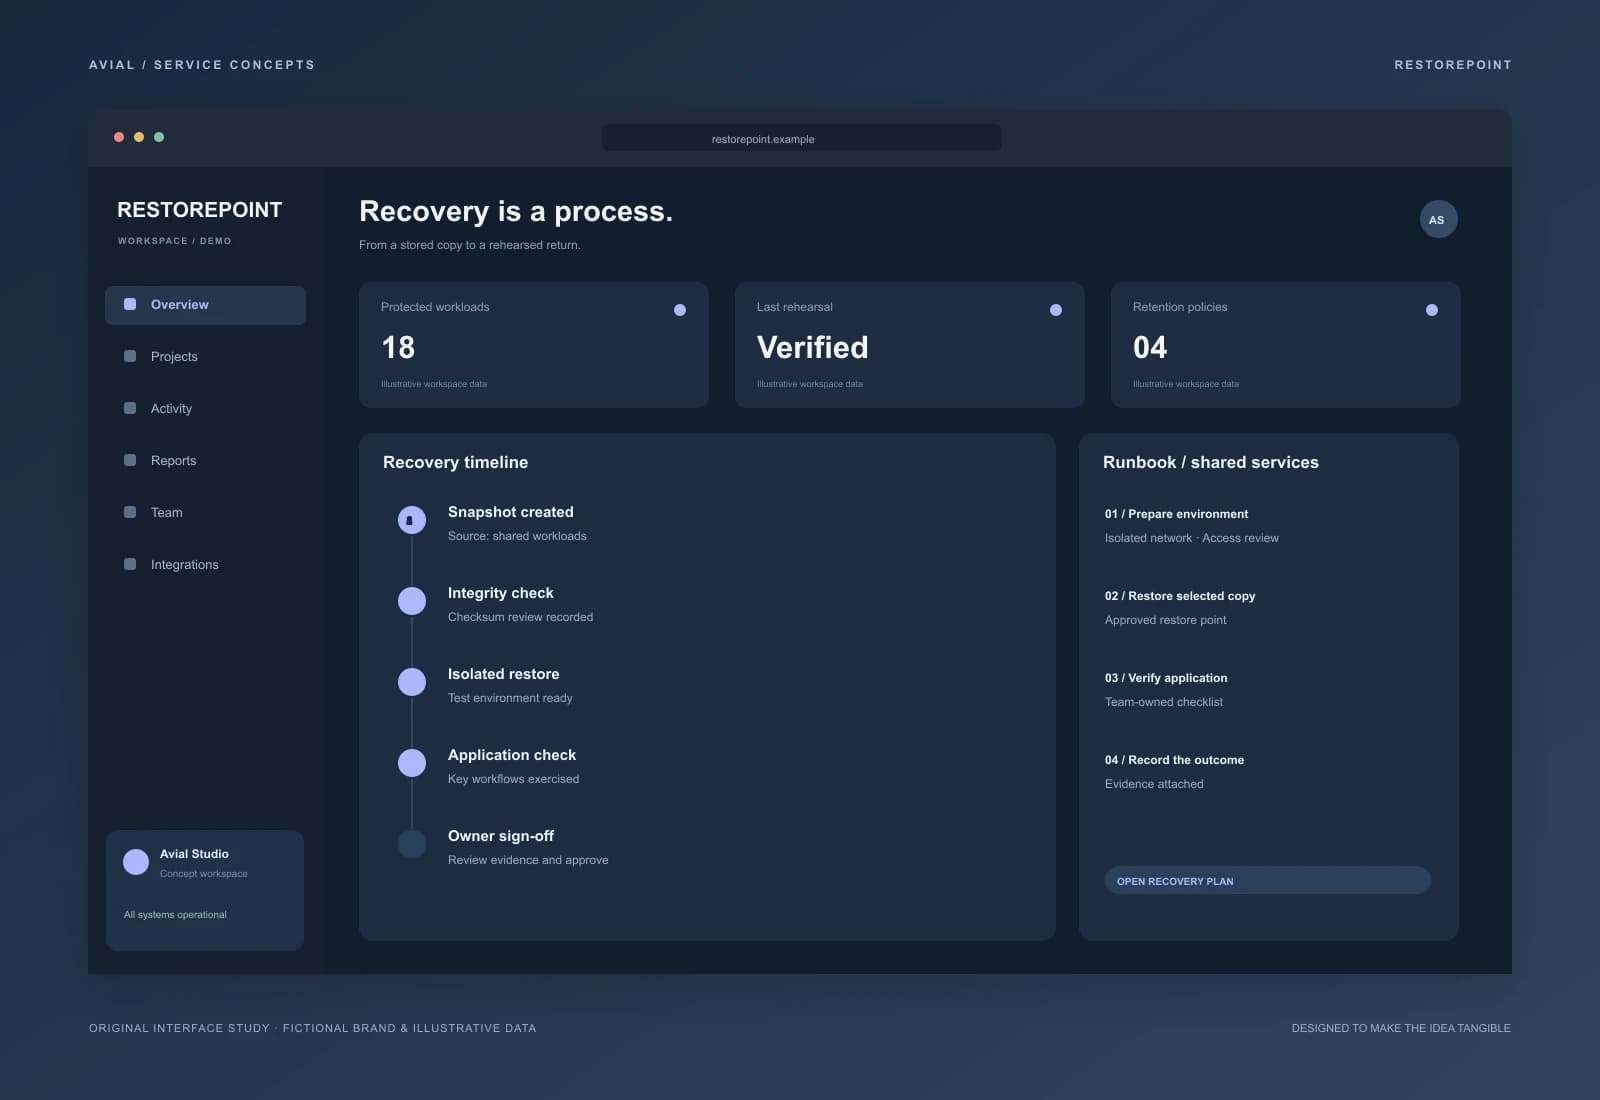Click the Protected workloads status dot
Screen dimensions: 1600x1100
pyautogui.click(x=680, y=310)
